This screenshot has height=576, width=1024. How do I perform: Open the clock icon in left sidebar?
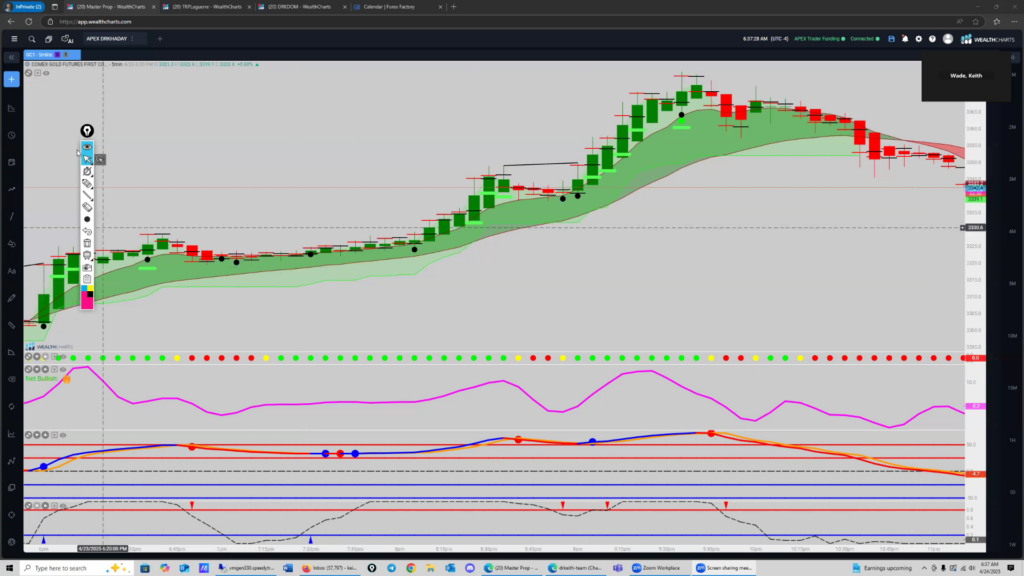(11, 135)
